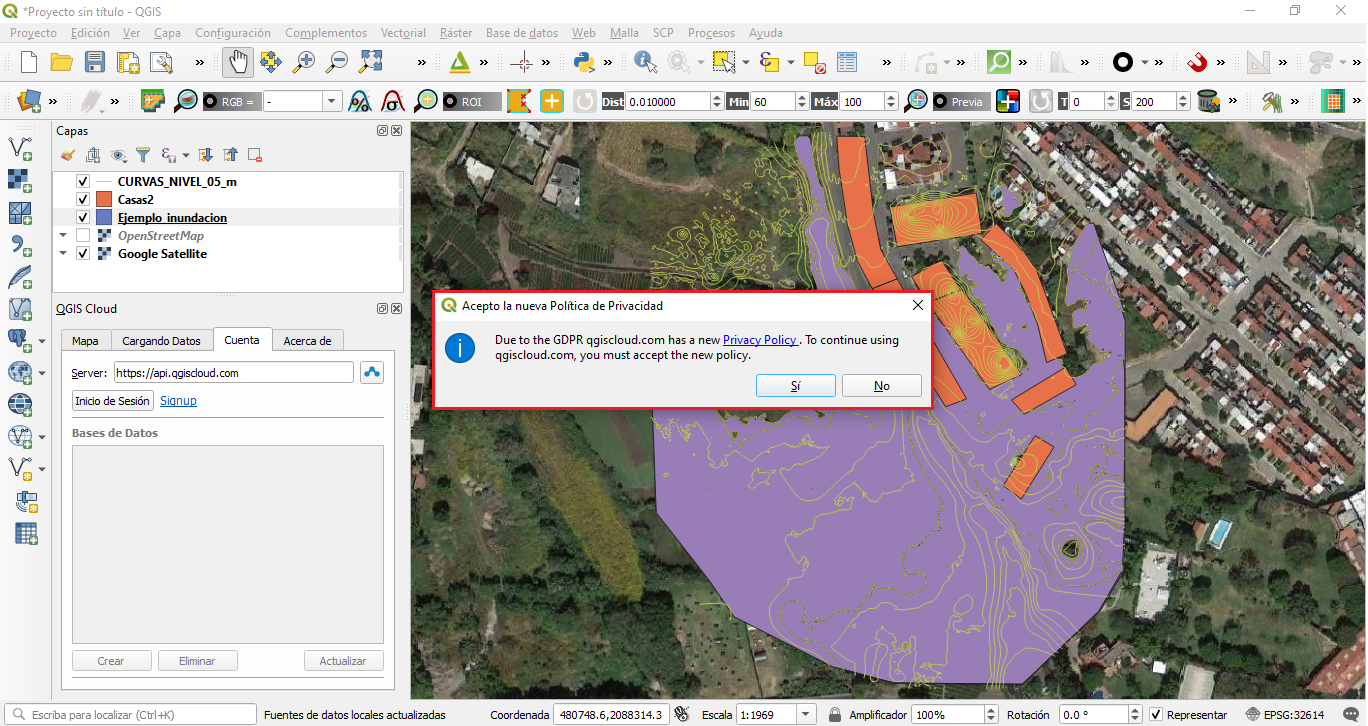The width and height of the screenshot is (1368, 726).
Task: Toggle the Representar render checkbox
Action: 1156,715
